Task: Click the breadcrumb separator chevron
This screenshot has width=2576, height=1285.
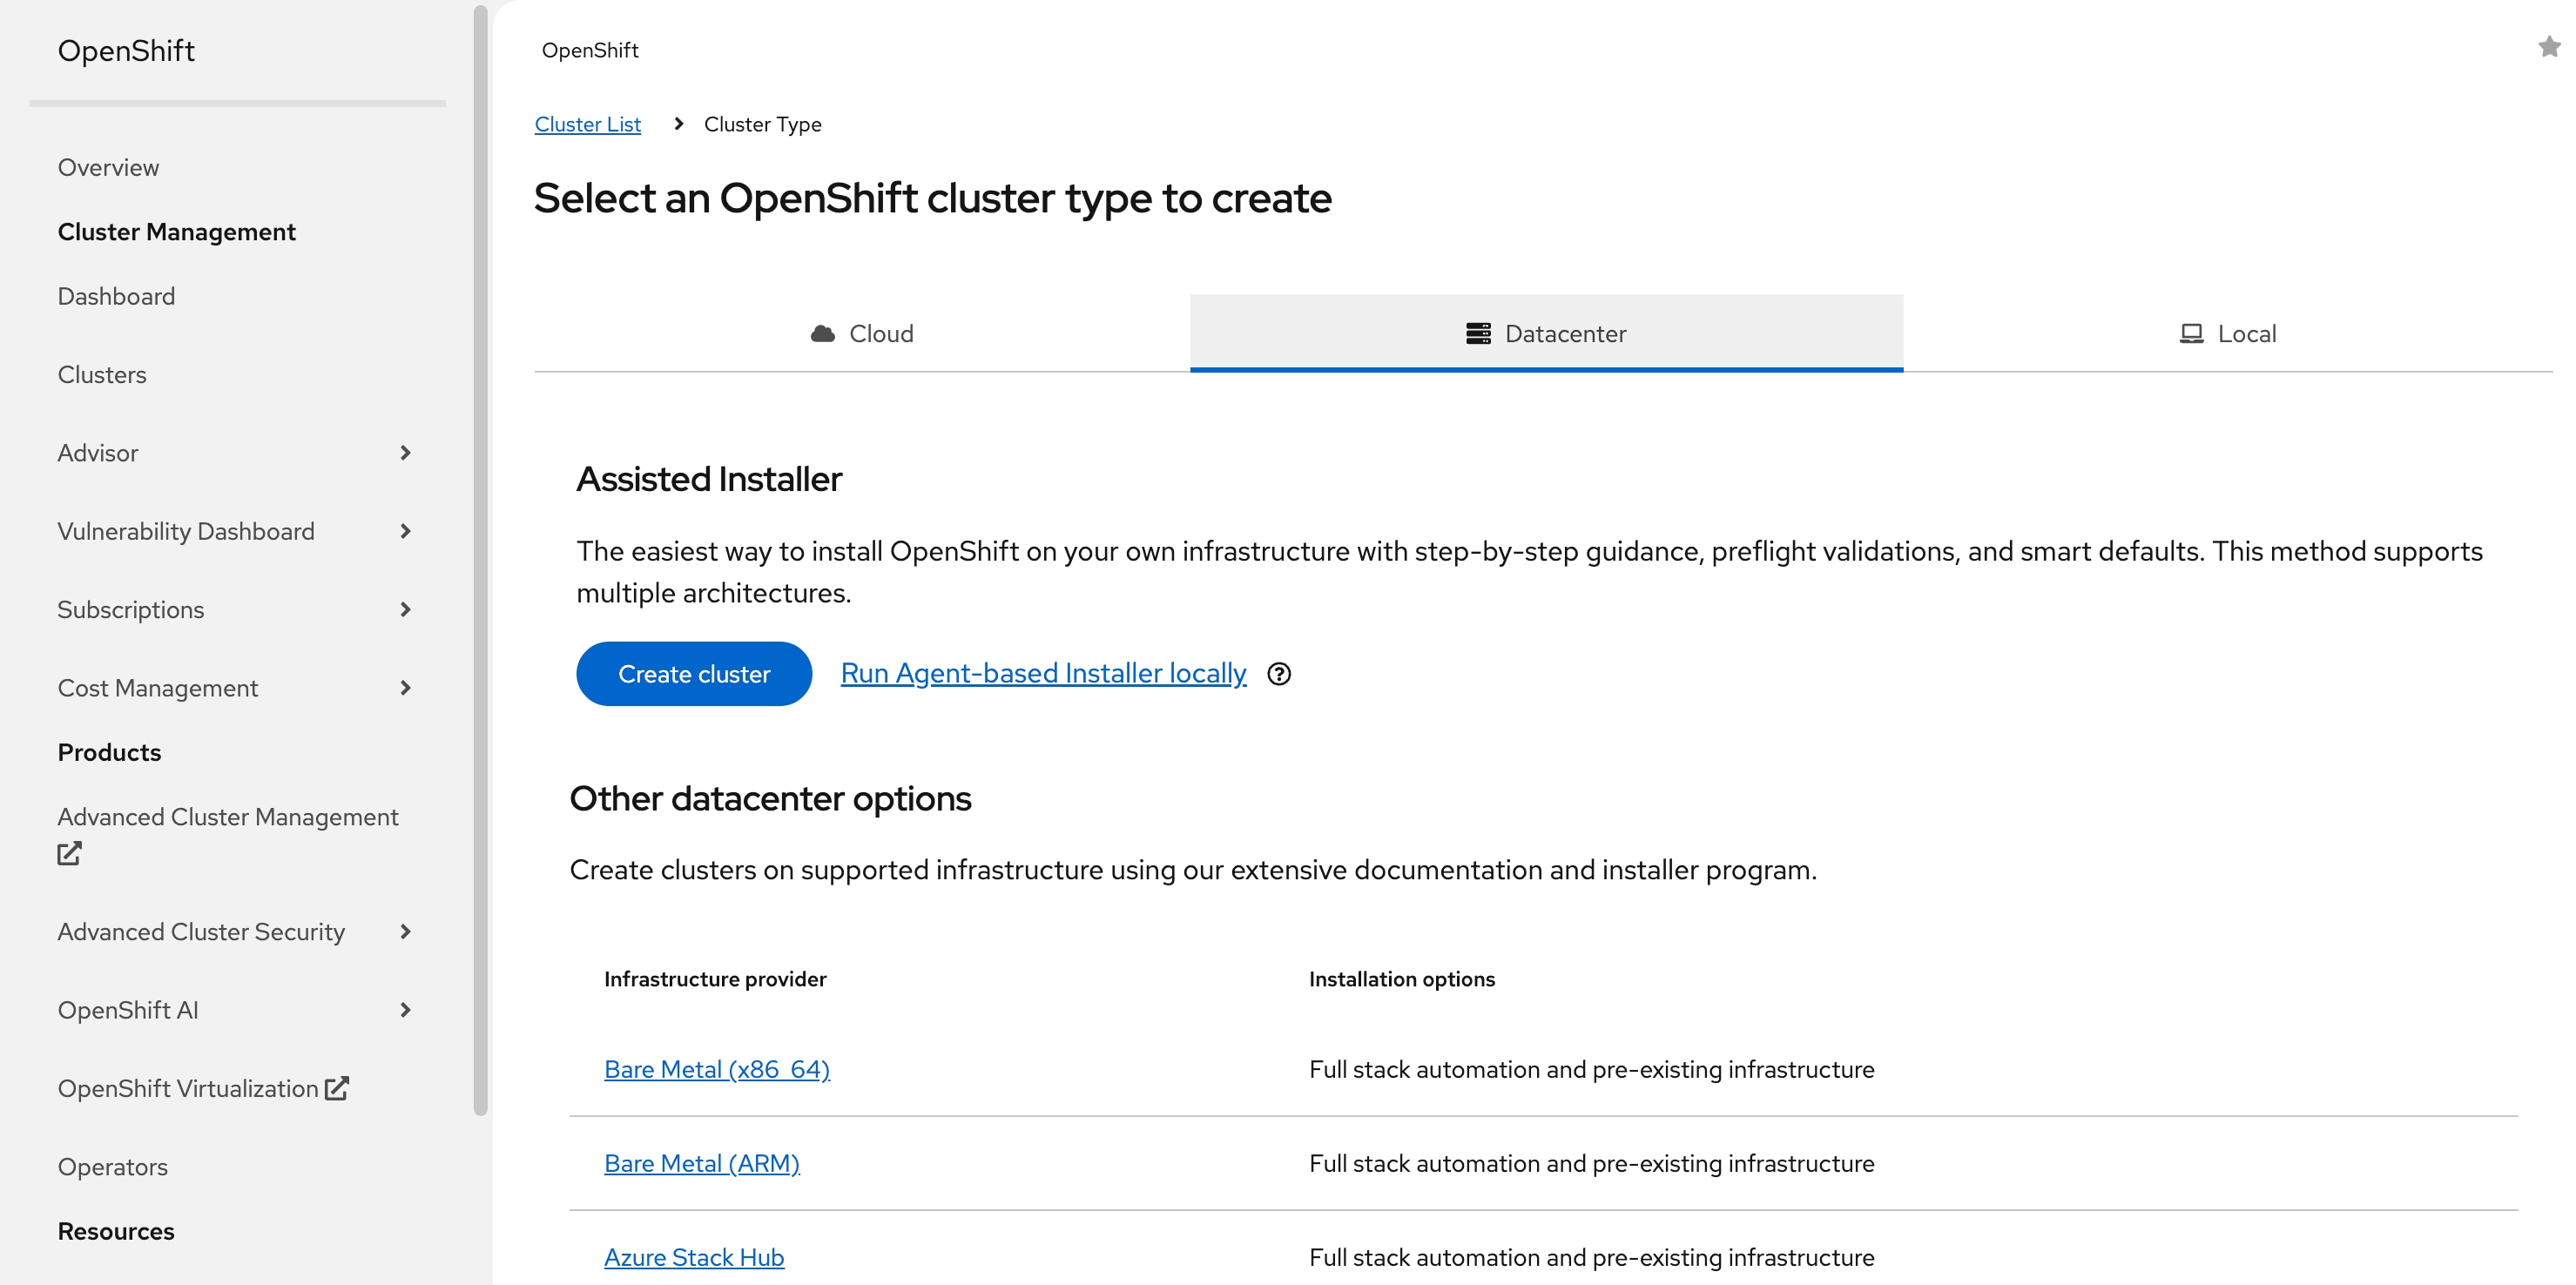Action: (678, 123)
